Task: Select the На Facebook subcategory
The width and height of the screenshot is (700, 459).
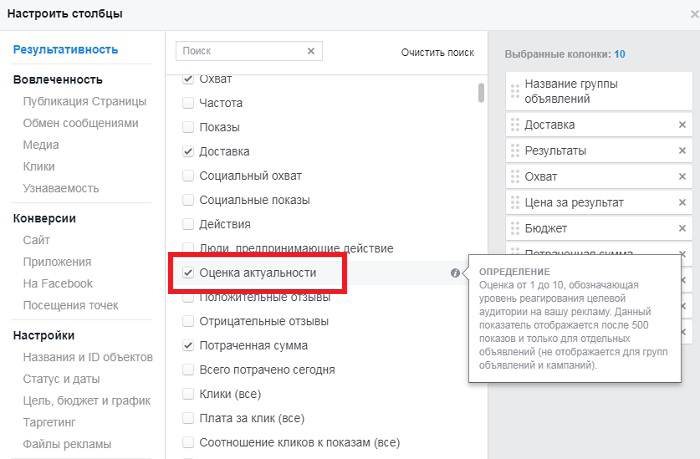Action: click(x=58, y=284)
